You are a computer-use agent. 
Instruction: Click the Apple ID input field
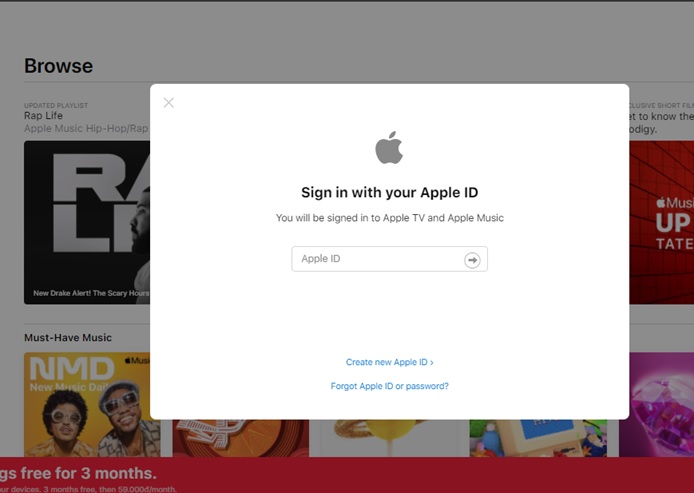(389, 259)
